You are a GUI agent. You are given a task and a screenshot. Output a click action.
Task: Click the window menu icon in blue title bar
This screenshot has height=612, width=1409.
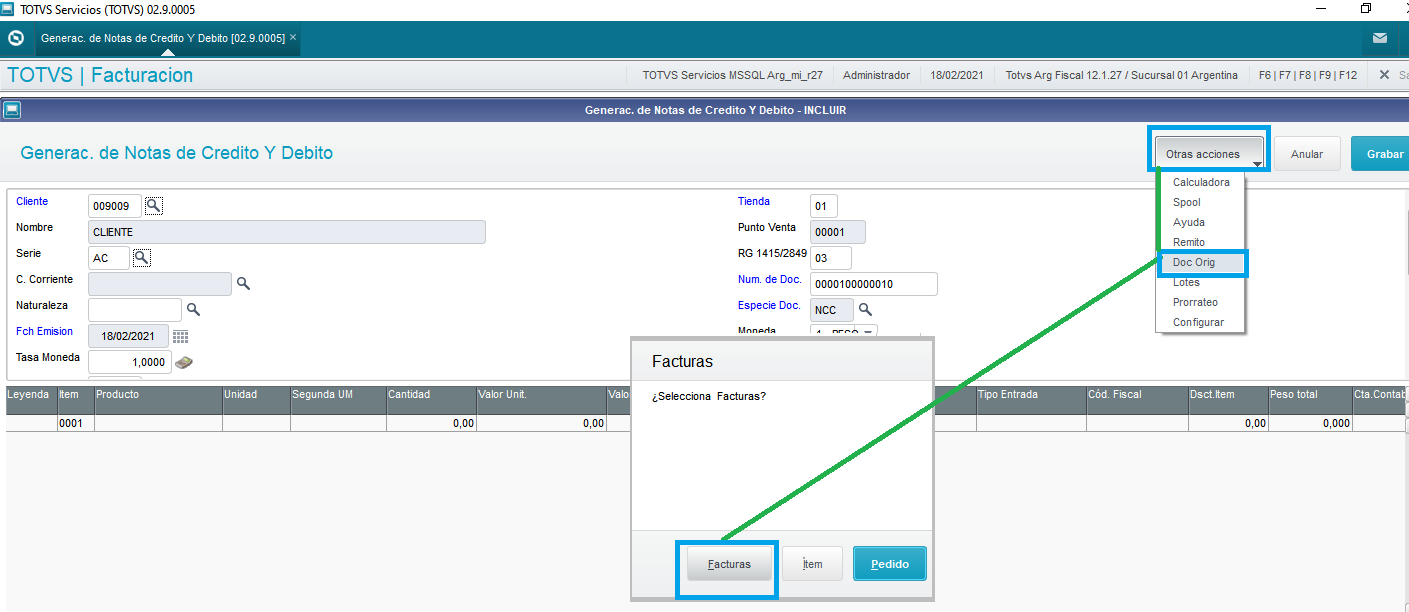click(x=12, y=110)
